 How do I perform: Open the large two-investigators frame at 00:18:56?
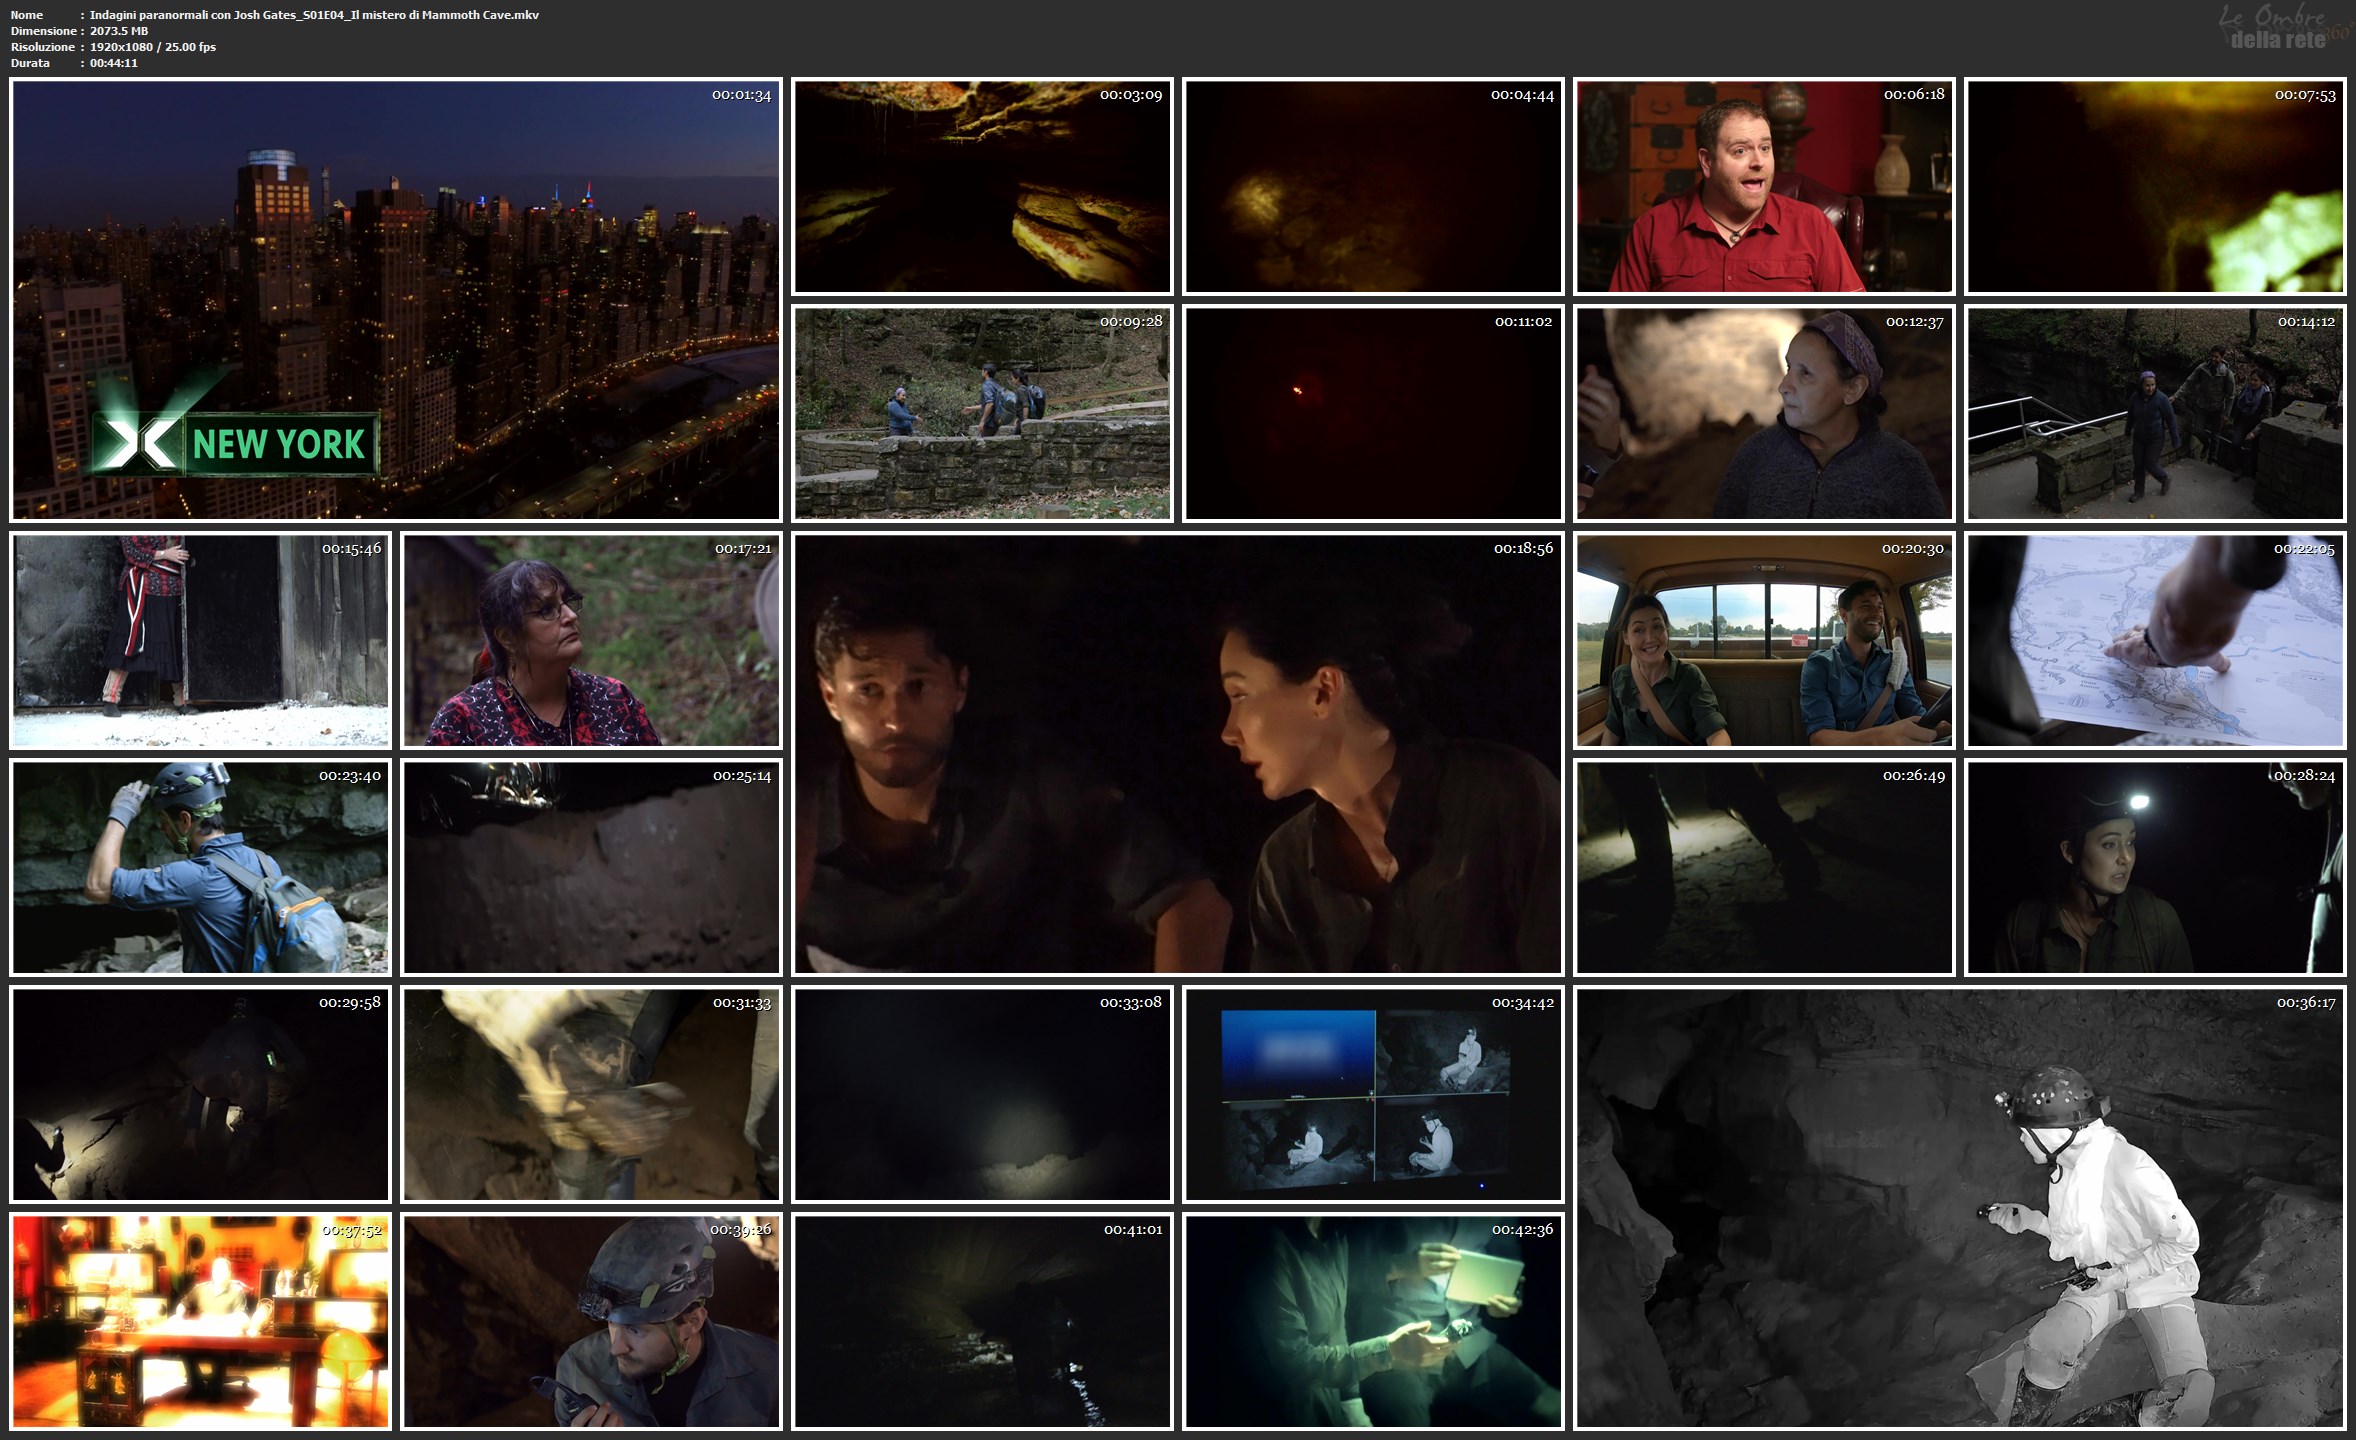(x=1178, y=754)
